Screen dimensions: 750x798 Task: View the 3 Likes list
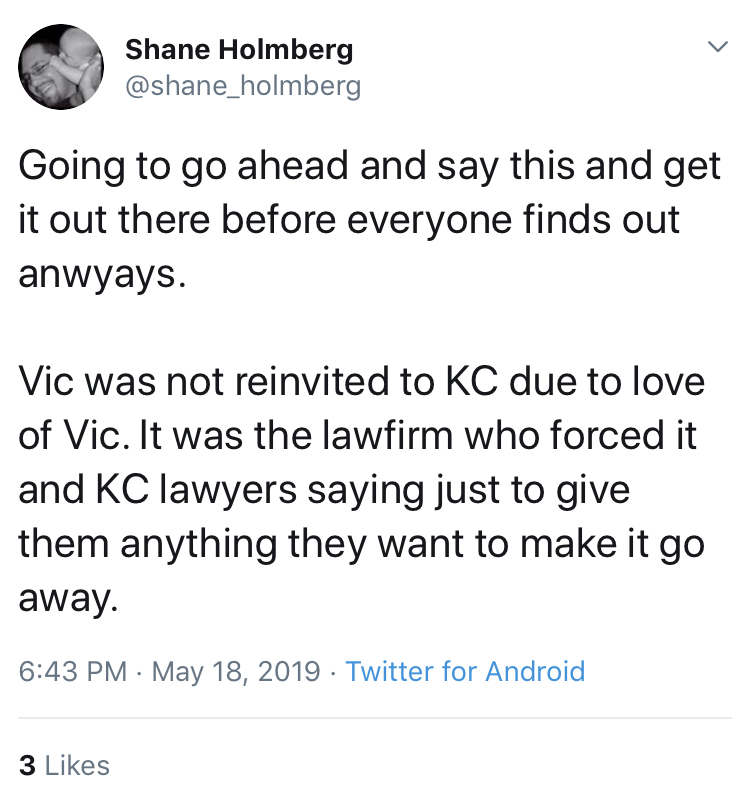[65, 765]
